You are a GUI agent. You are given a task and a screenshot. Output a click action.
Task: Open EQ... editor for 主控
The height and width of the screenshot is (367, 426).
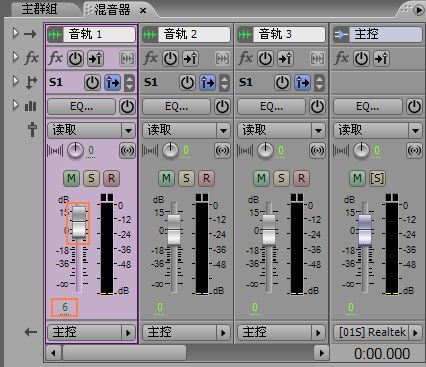point(368,107)
